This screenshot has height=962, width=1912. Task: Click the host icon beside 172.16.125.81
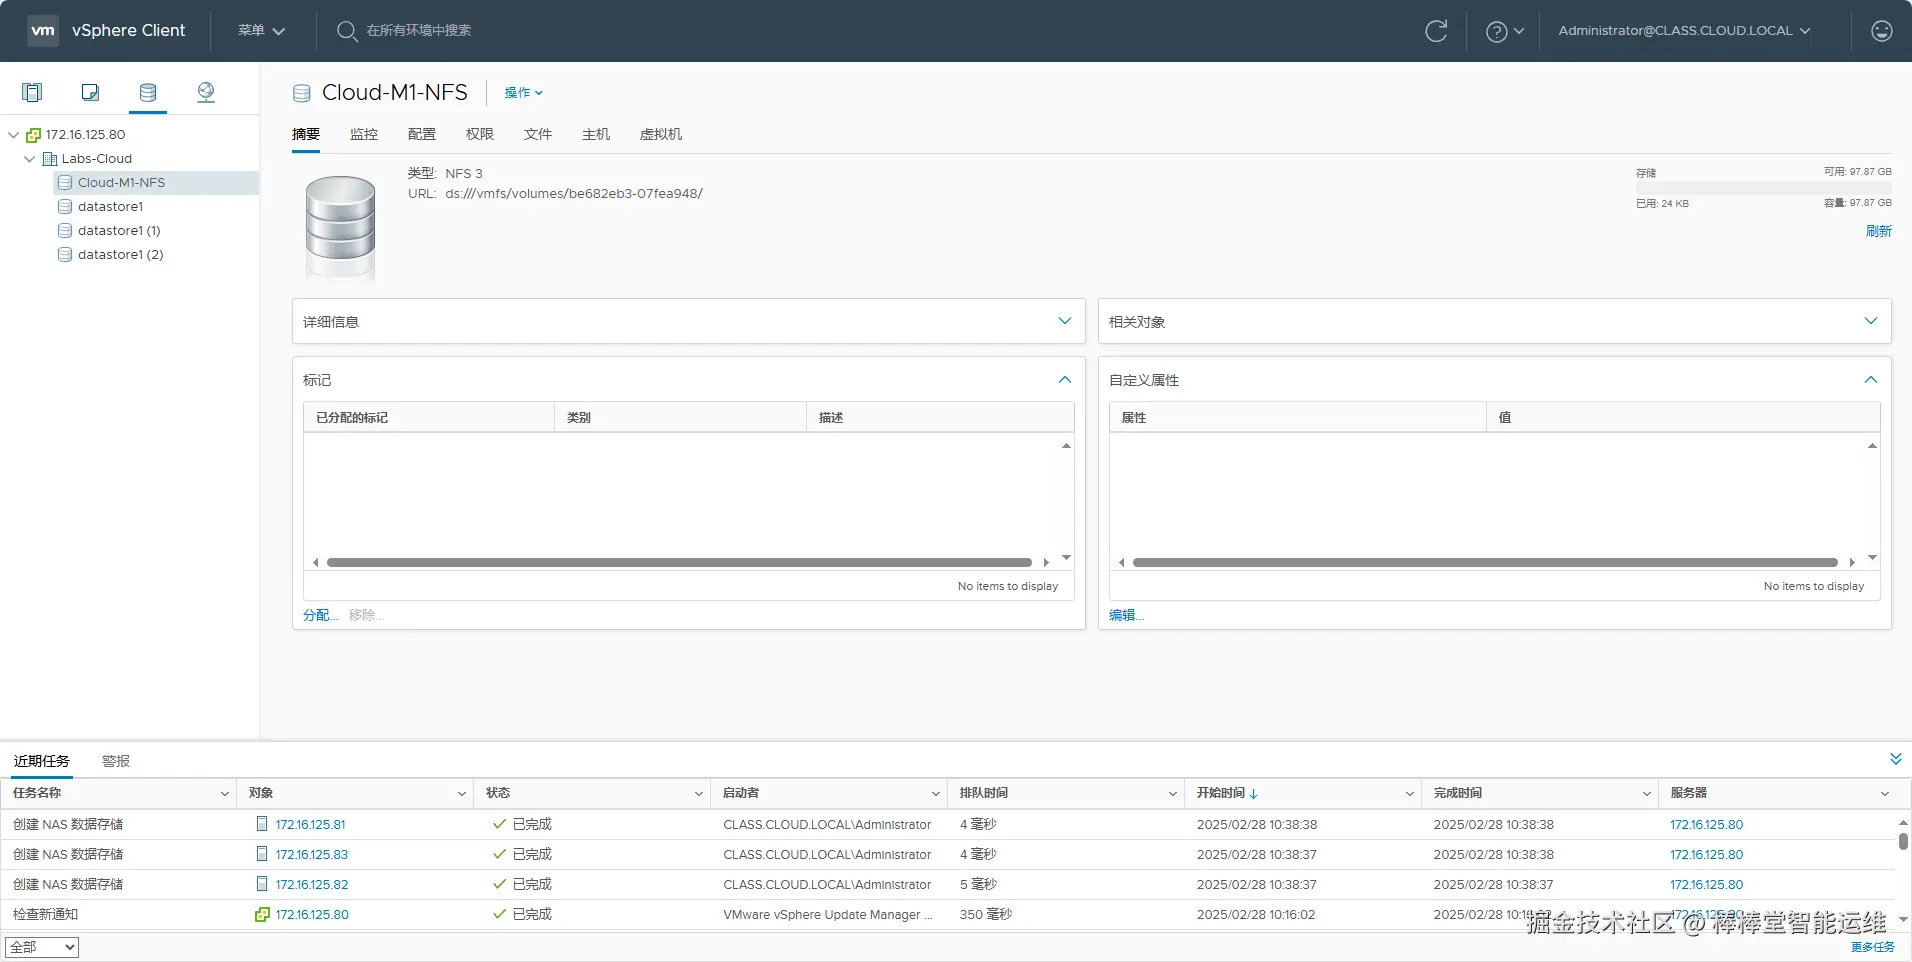[262, 824]
